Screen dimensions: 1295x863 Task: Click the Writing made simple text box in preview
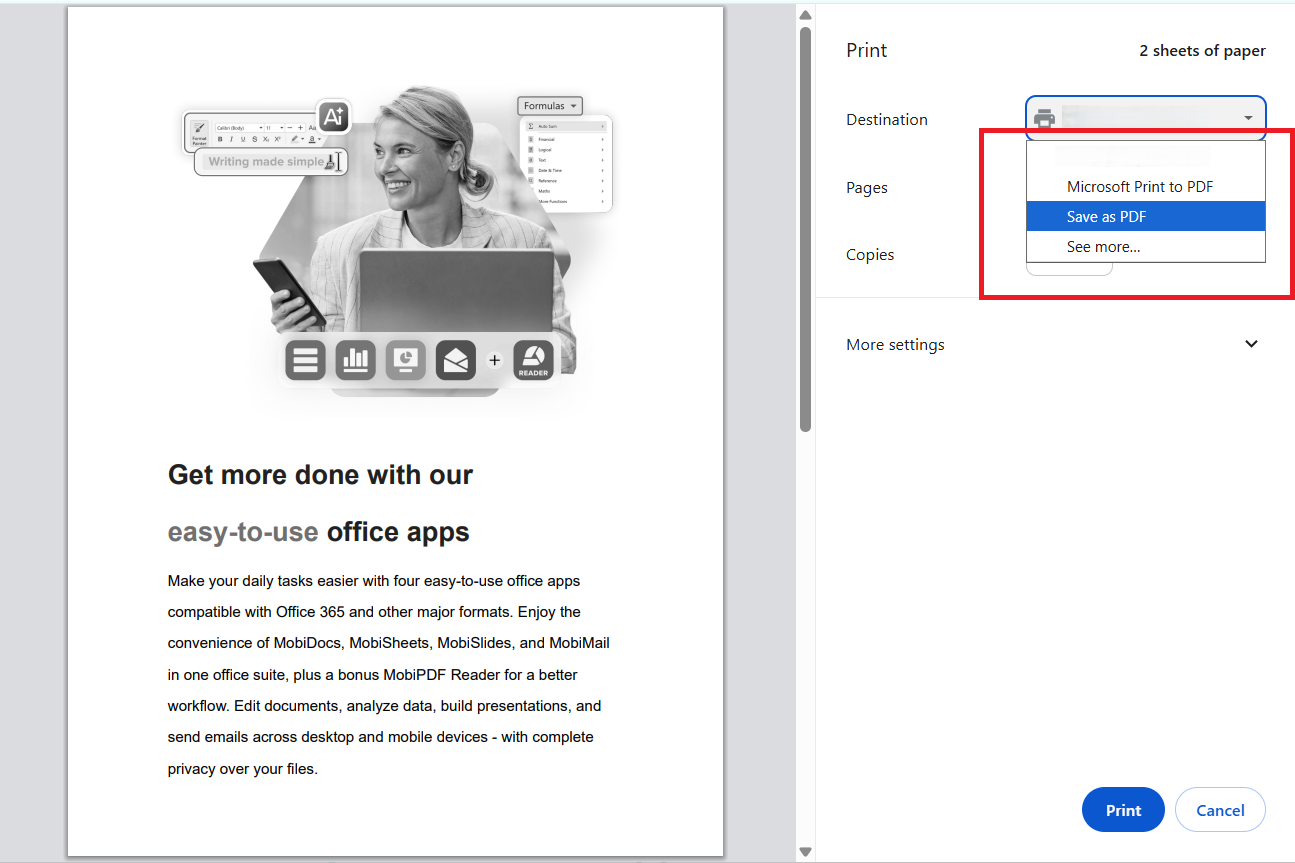coord(269,161)
